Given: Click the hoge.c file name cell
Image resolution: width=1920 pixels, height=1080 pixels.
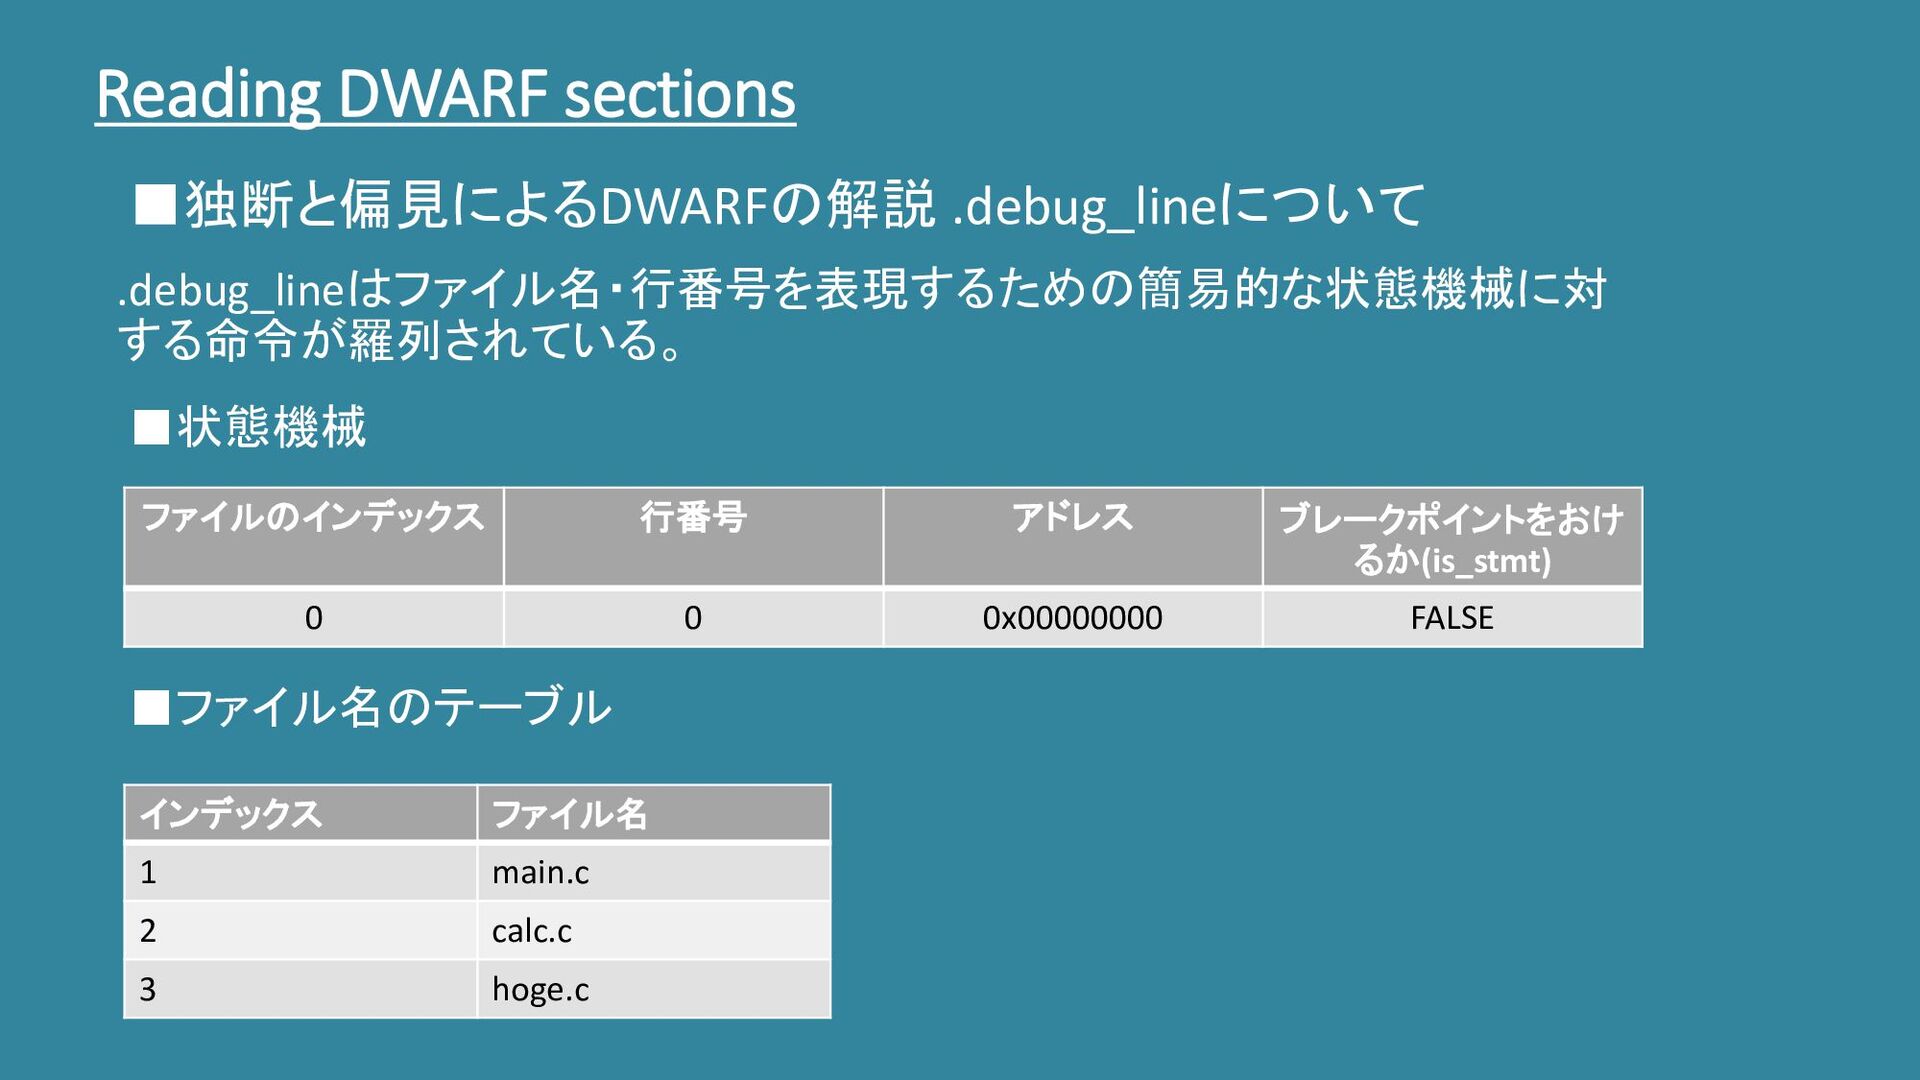Looking at the screenshot, I should pos(541,989).
